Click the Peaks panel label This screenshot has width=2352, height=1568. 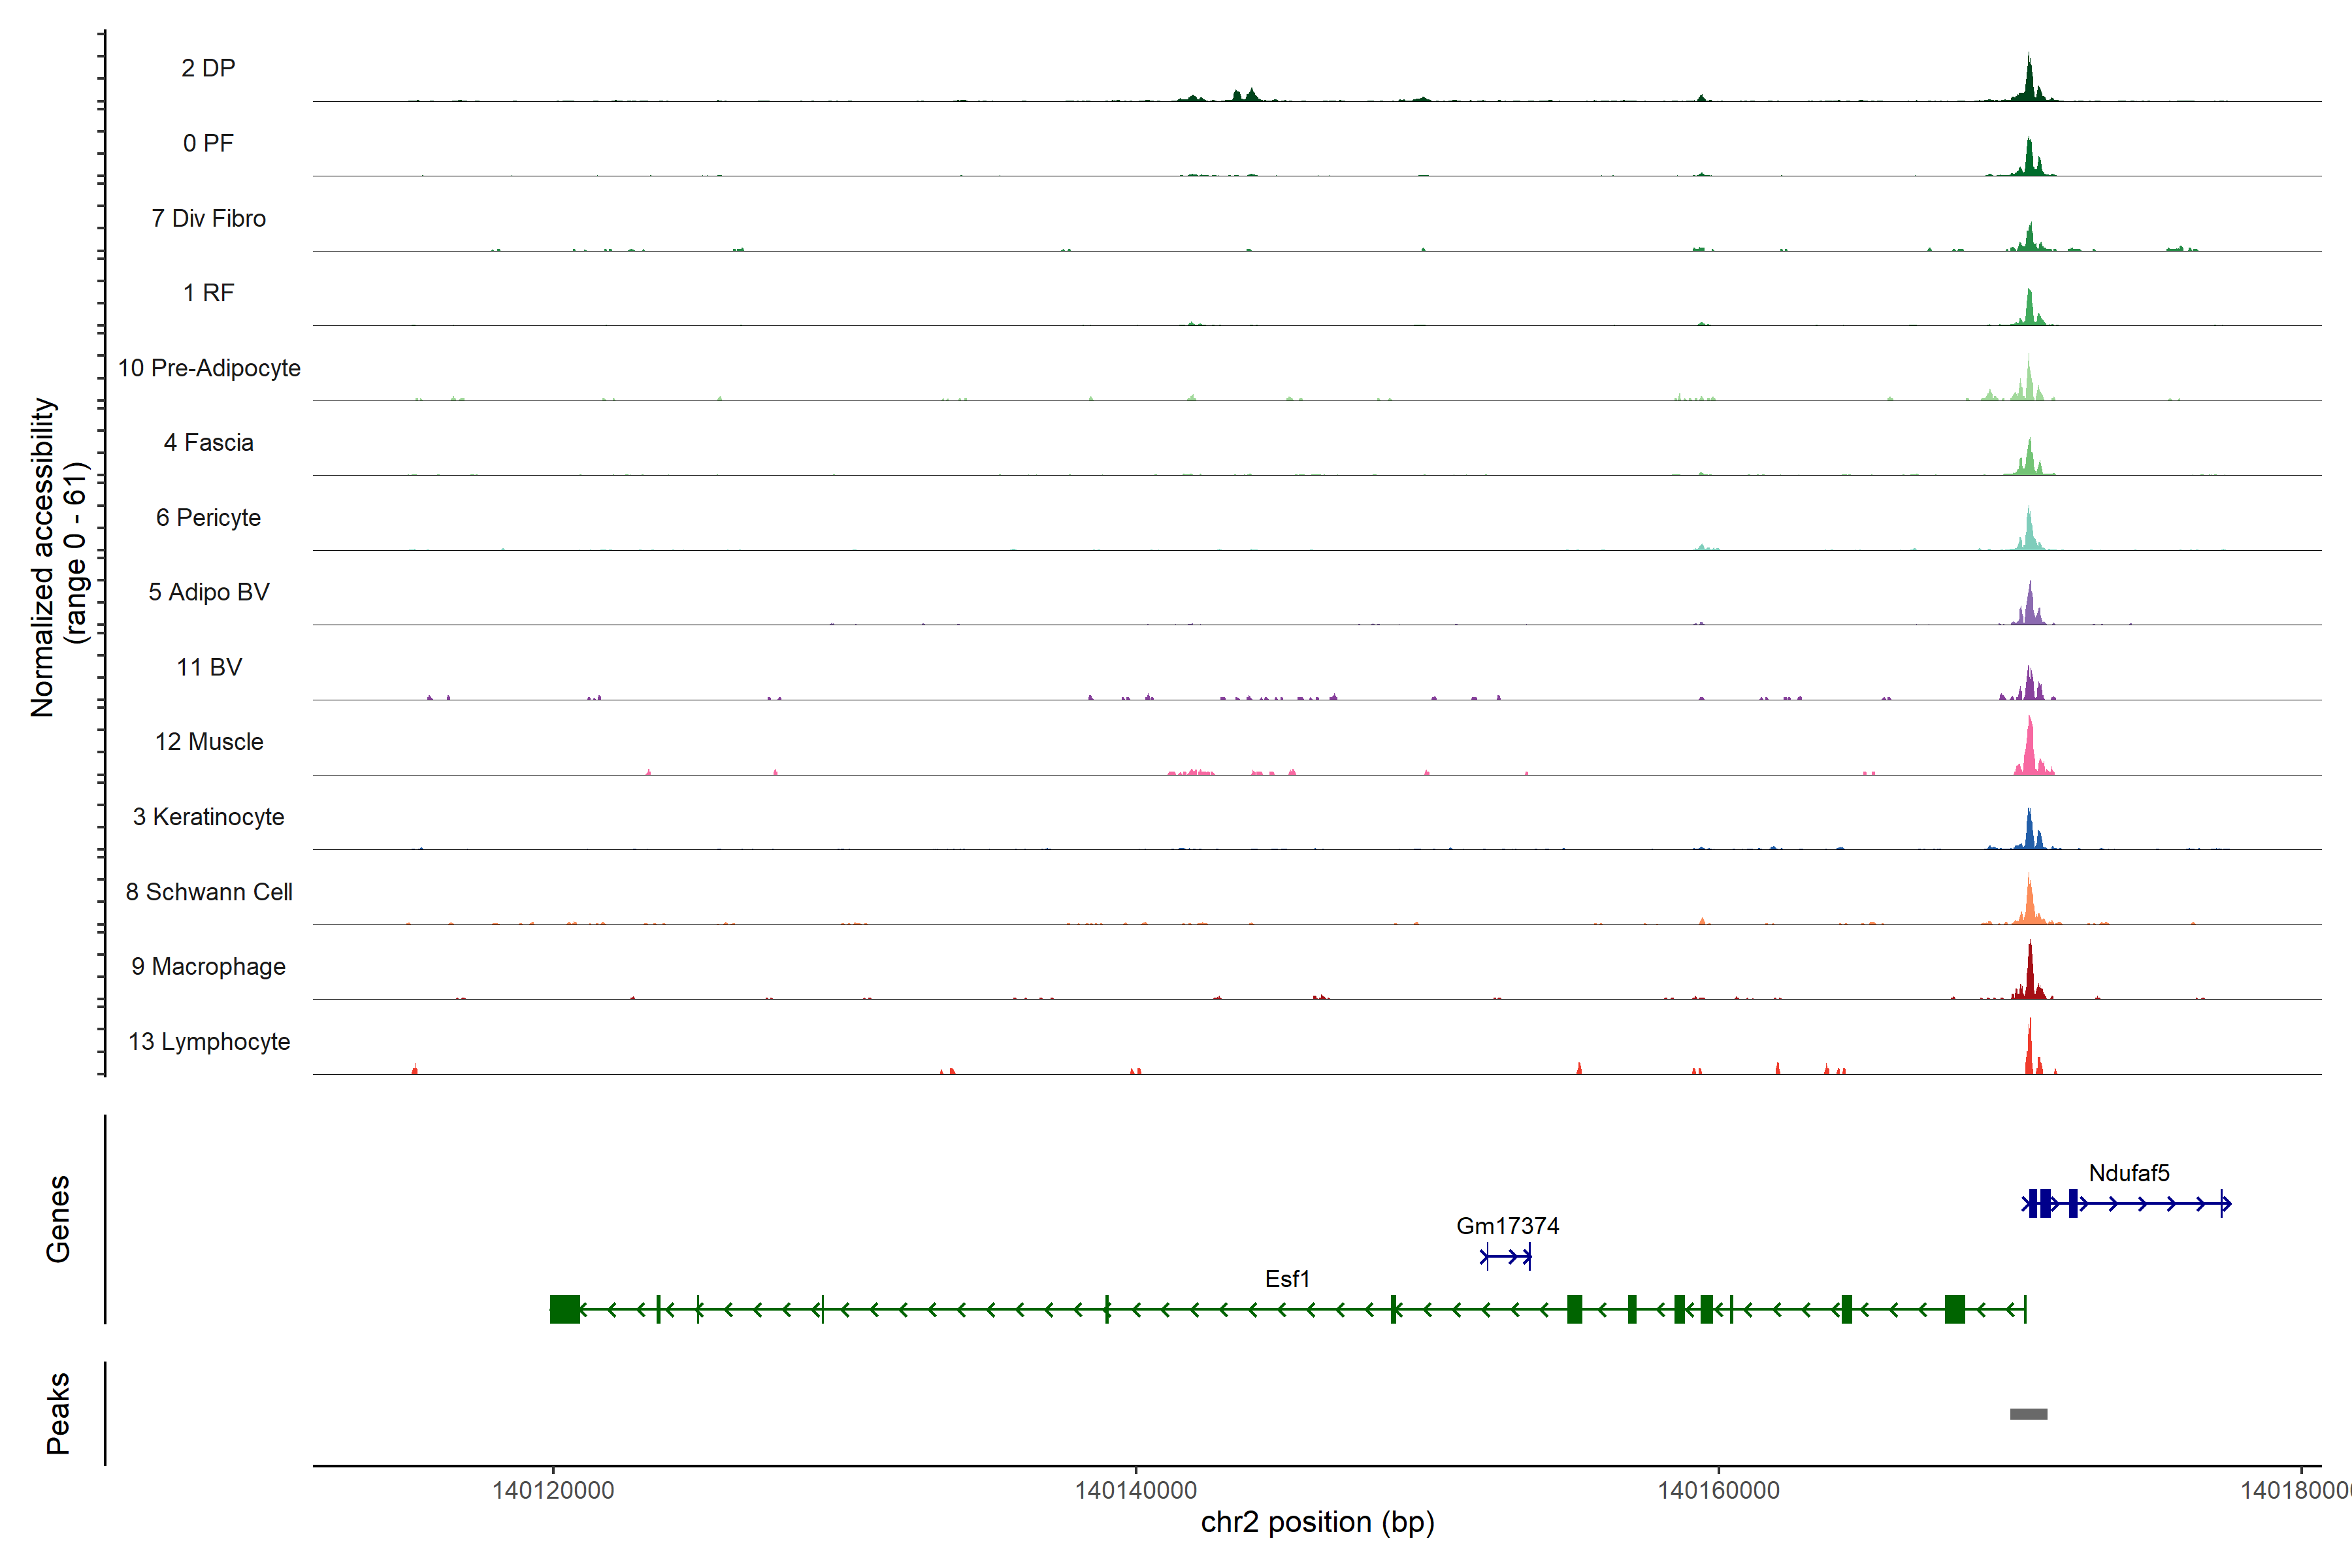[58, 1413]
